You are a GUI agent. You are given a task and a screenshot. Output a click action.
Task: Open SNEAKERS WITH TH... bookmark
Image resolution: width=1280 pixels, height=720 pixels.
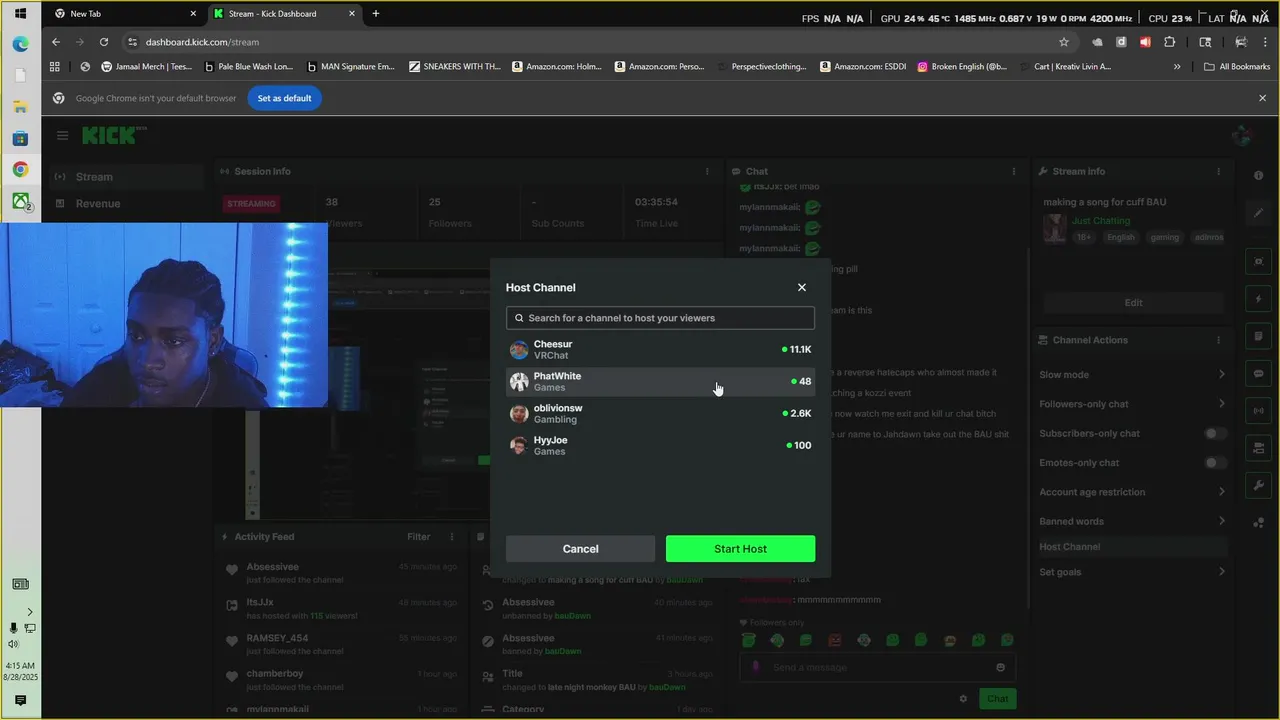click(455, 67)
